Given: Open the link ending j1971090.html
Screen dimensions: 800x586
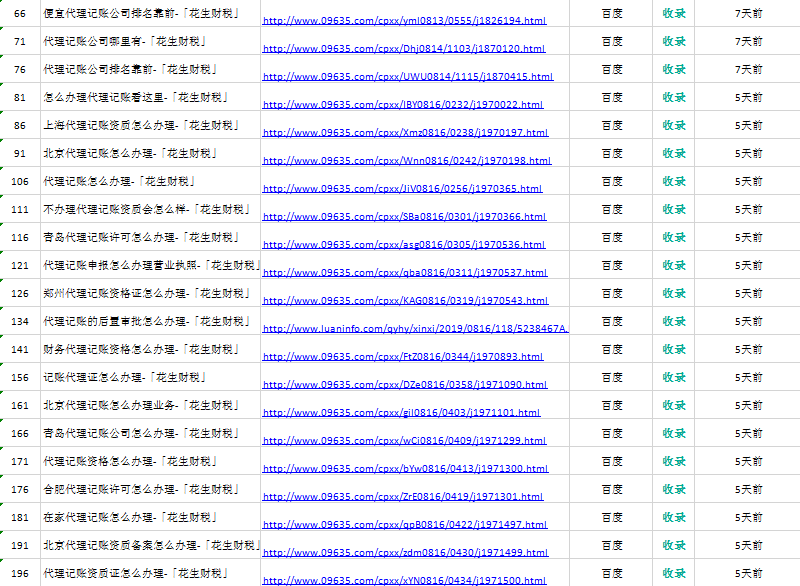Looking at the screenshot, I should [405, 386].
